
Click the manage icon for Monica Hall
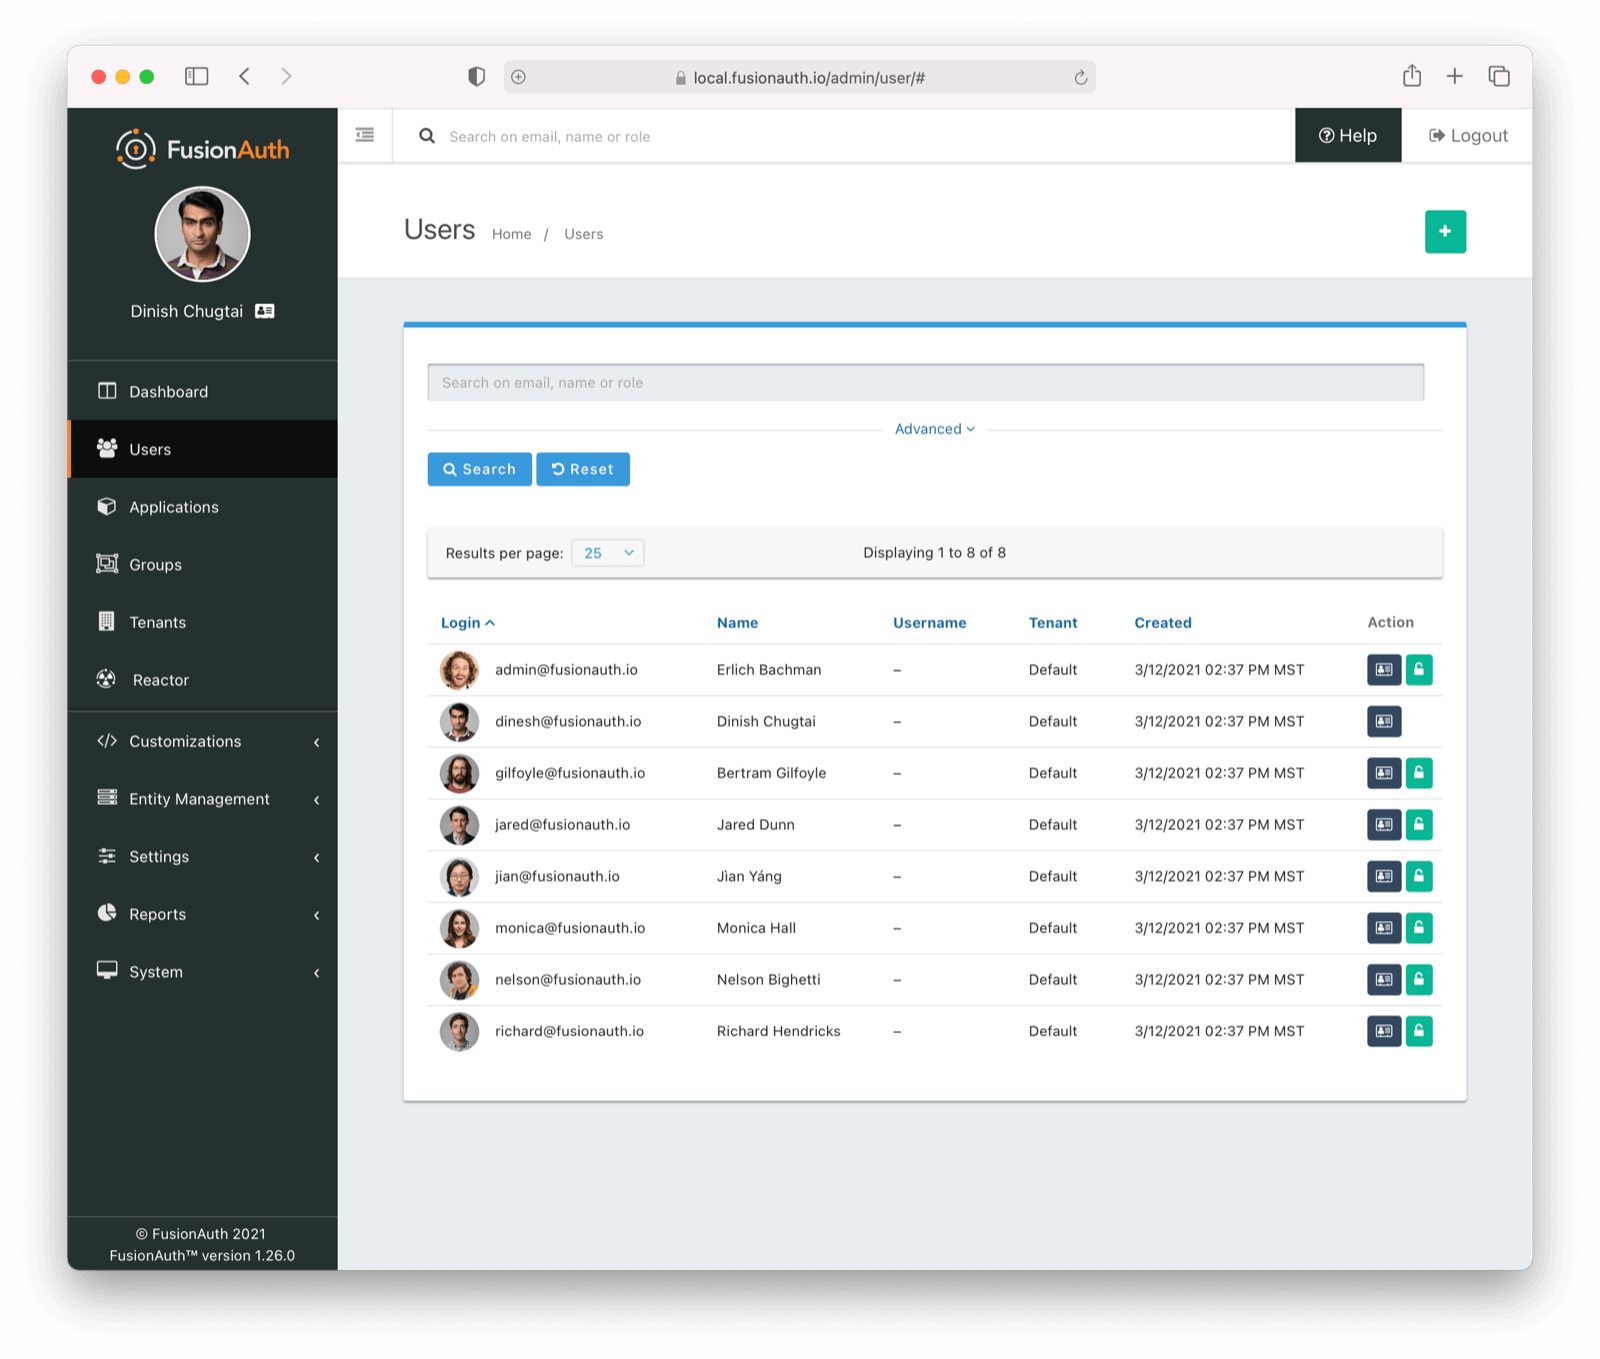tap(1383, 928)
